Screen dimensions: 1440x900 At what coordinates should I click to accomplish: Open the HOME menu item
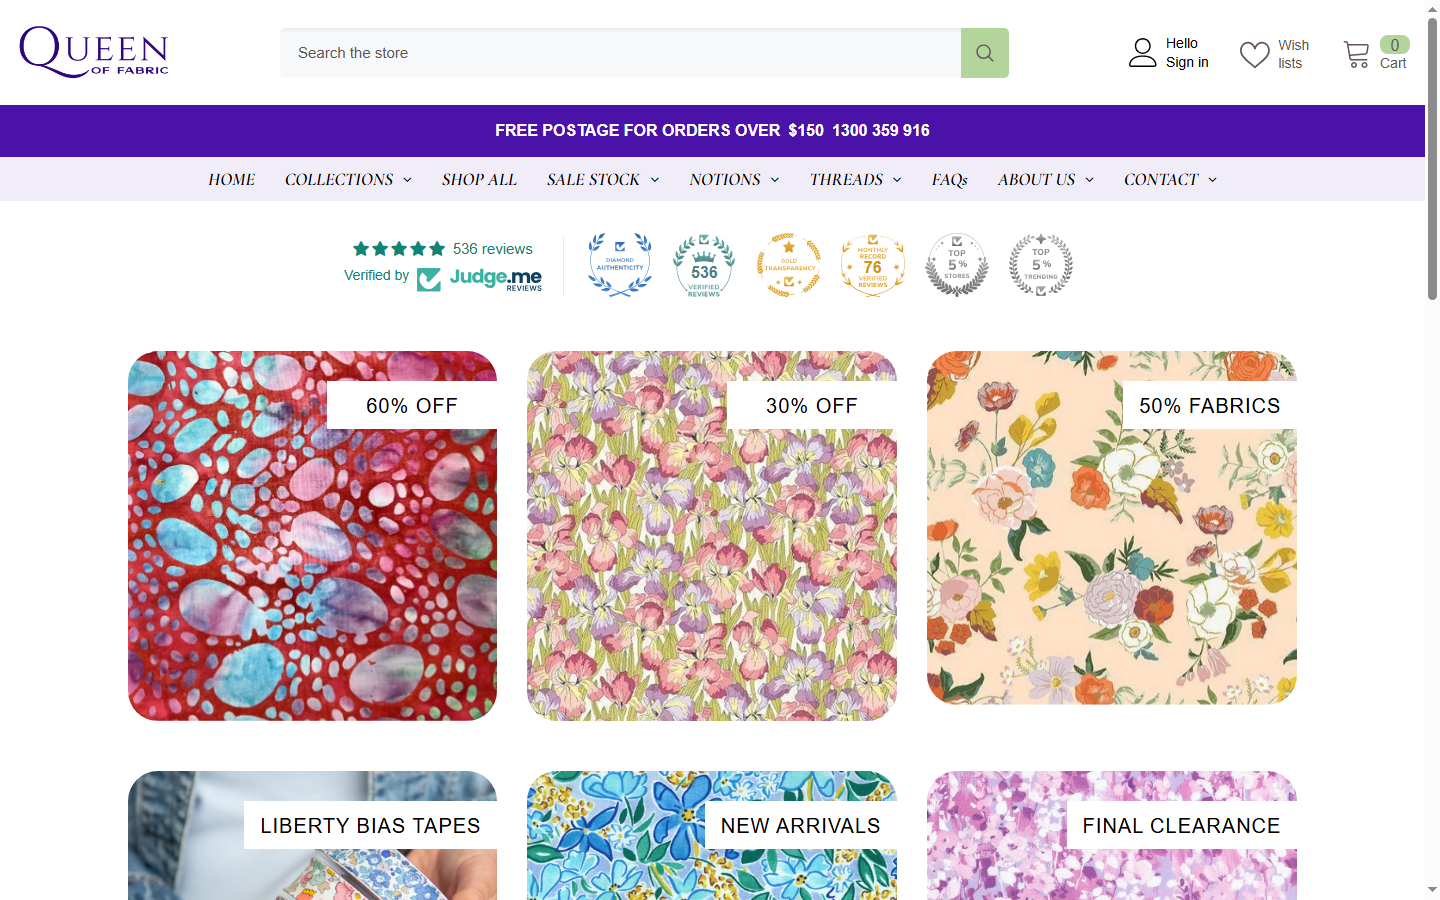click(x=232, y=180)
